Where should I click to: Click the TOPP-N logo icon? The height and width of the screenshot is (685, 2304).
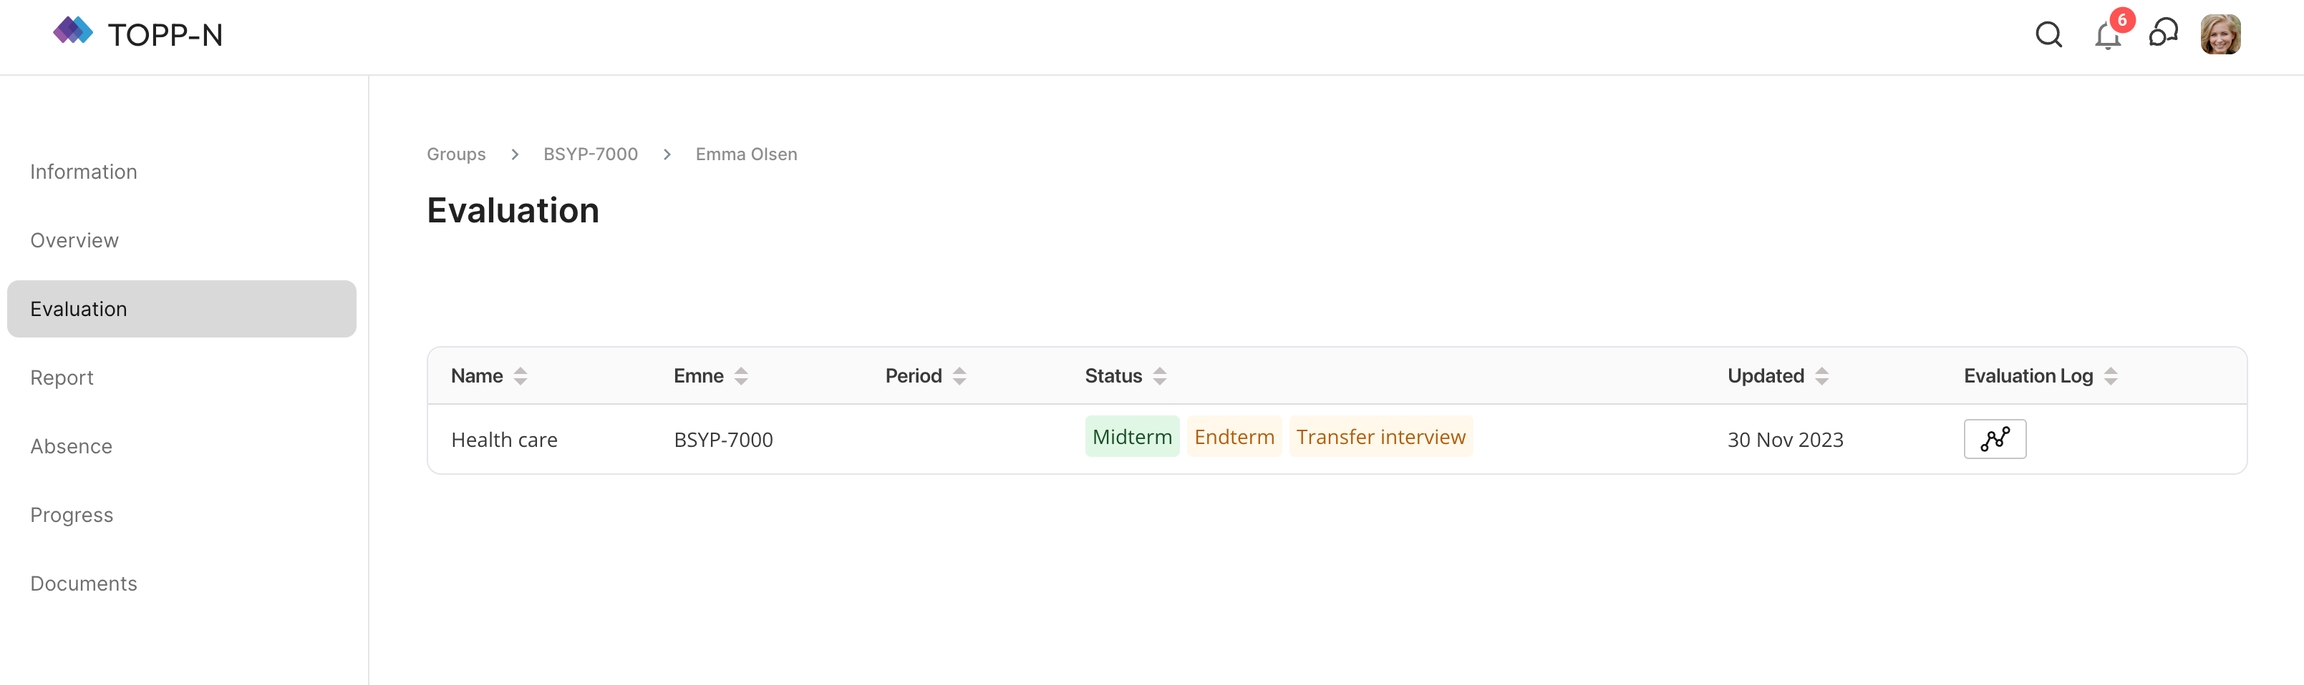click(73, 32)
